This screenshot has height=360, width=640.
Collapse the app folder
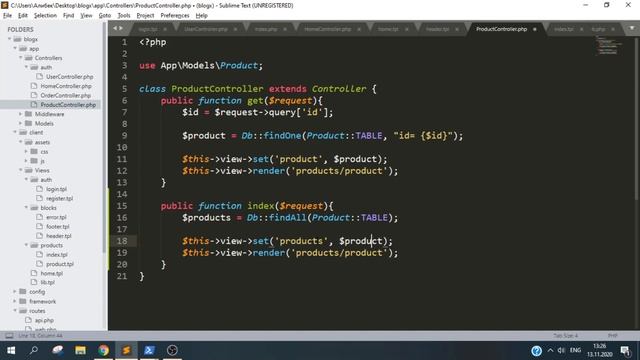pyautogui.click(x=15, y=49)
